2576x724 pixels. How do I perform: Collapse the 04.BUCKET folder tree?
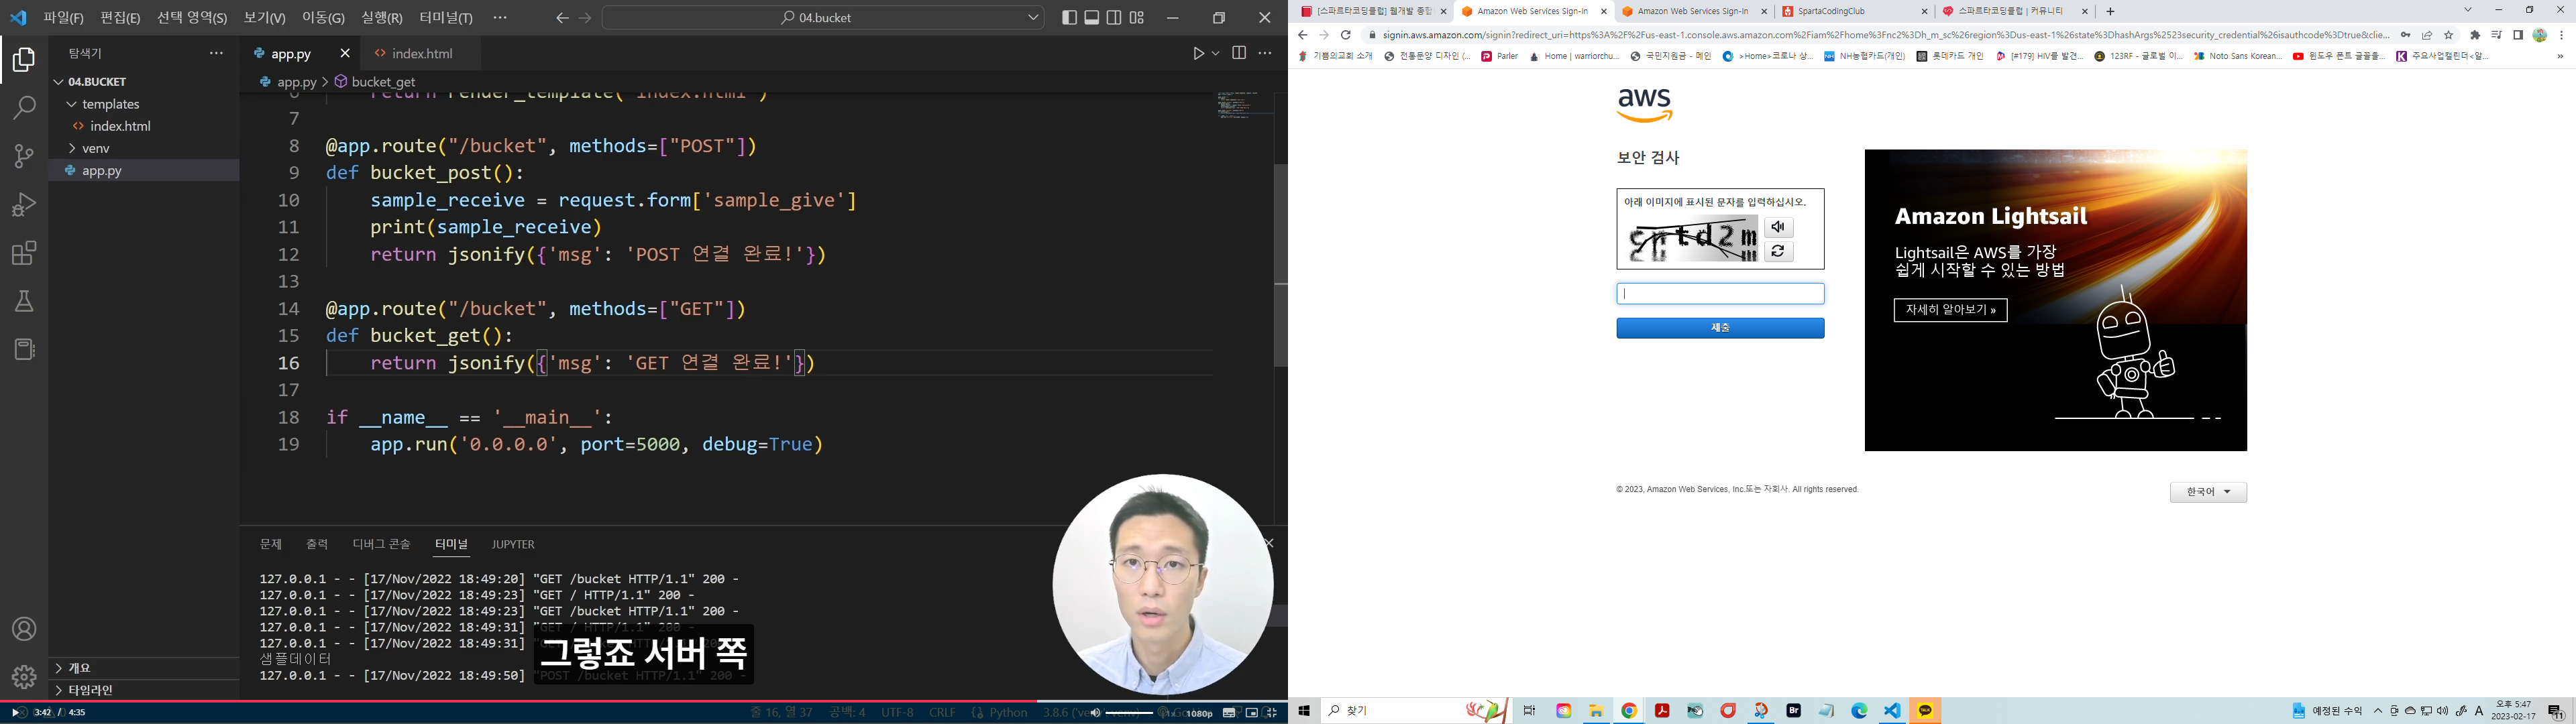[59, 82]
